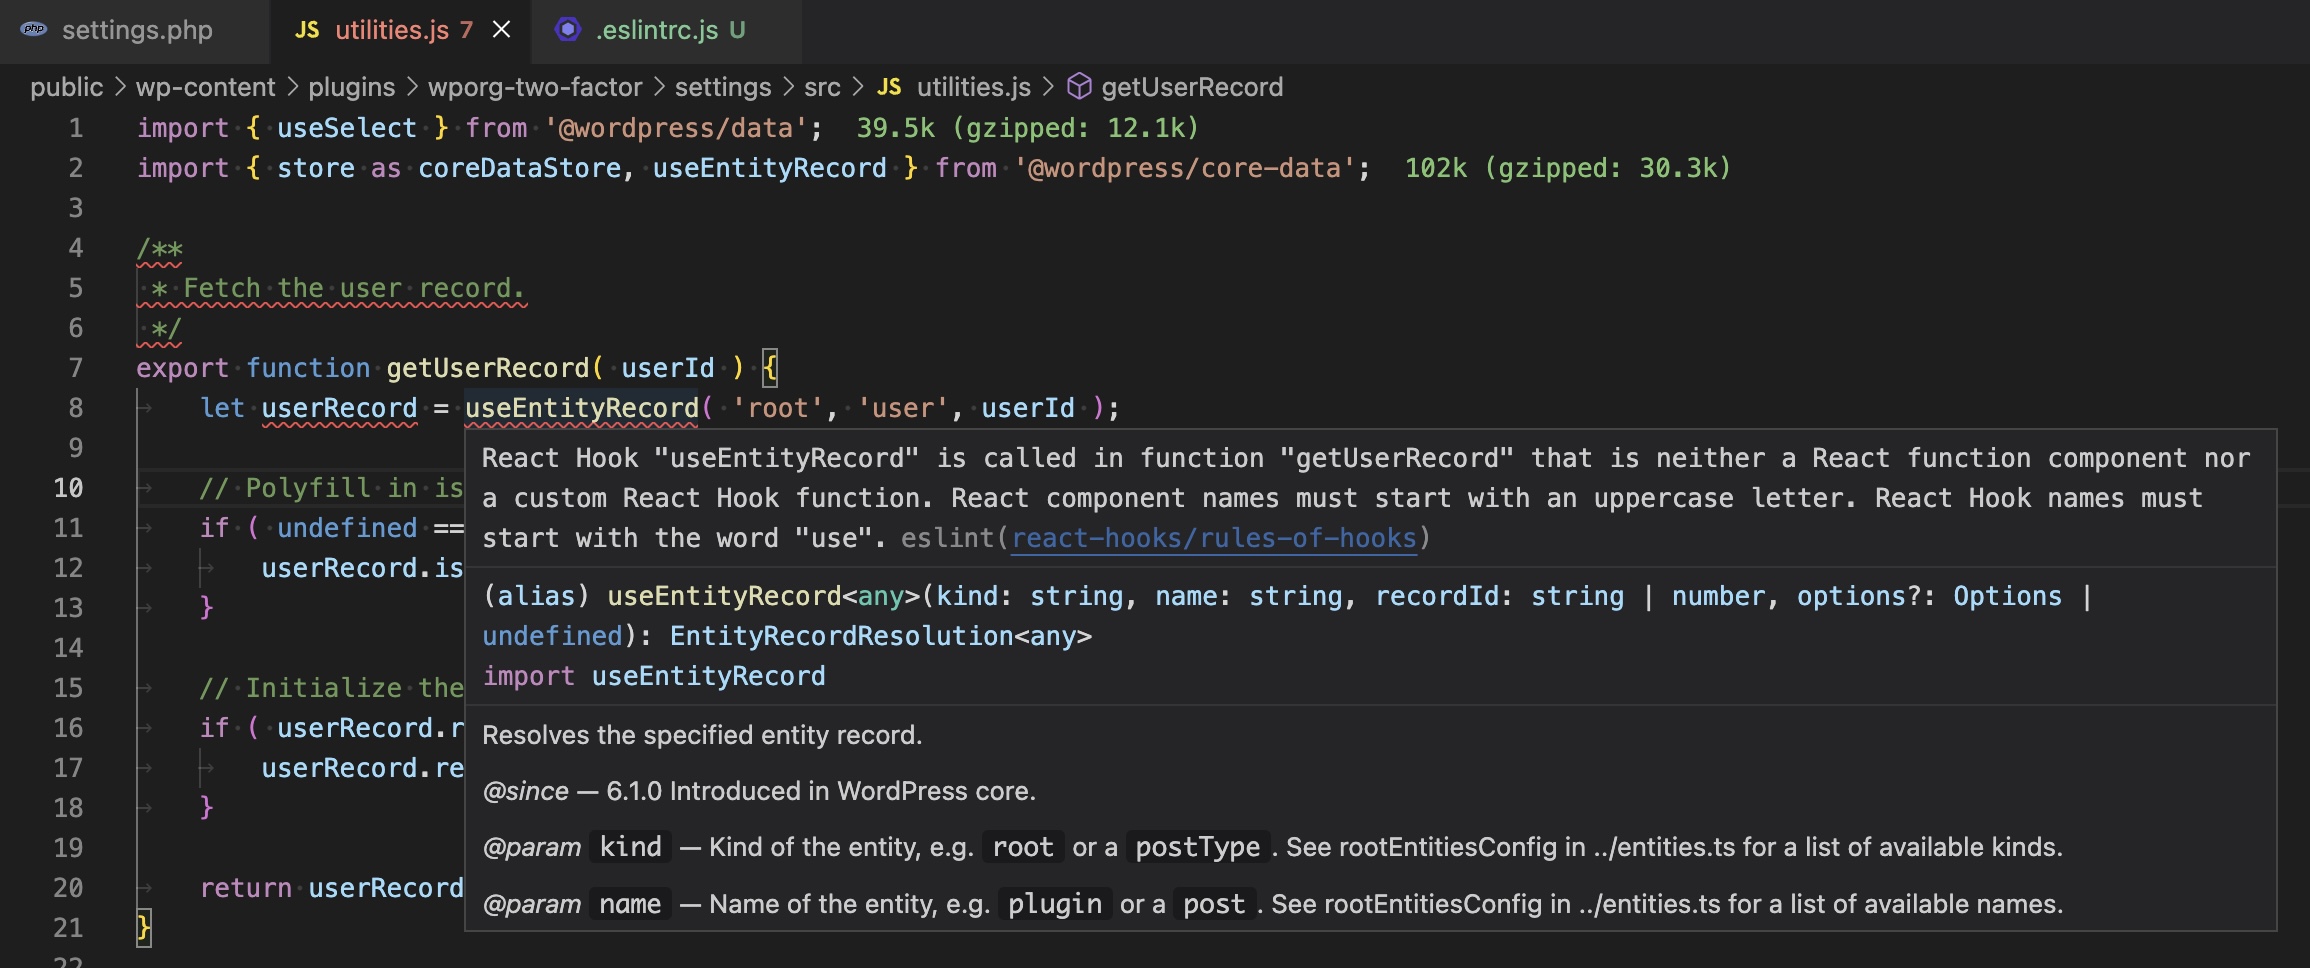Open the 'wporg-two-factor' breadcrumb folder
Viewport: 2310px width, 968px height.
[x=535, y=87]
